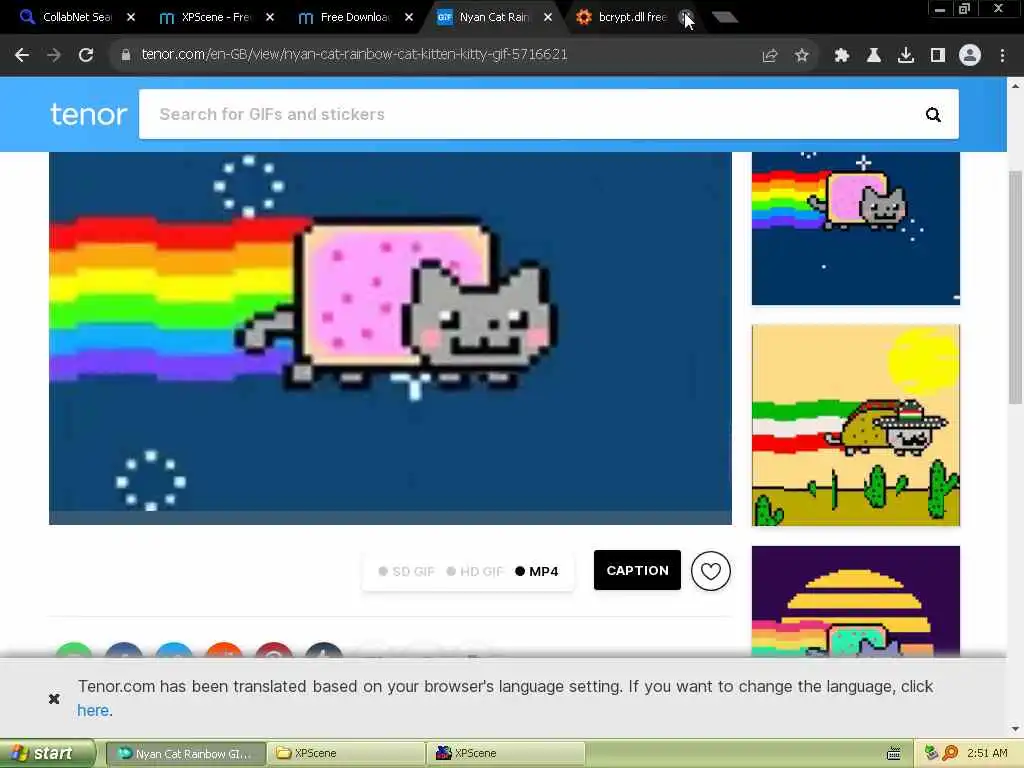Share this page using the share icon
This screenshot has height=768, width=1024.
[770, 56]
